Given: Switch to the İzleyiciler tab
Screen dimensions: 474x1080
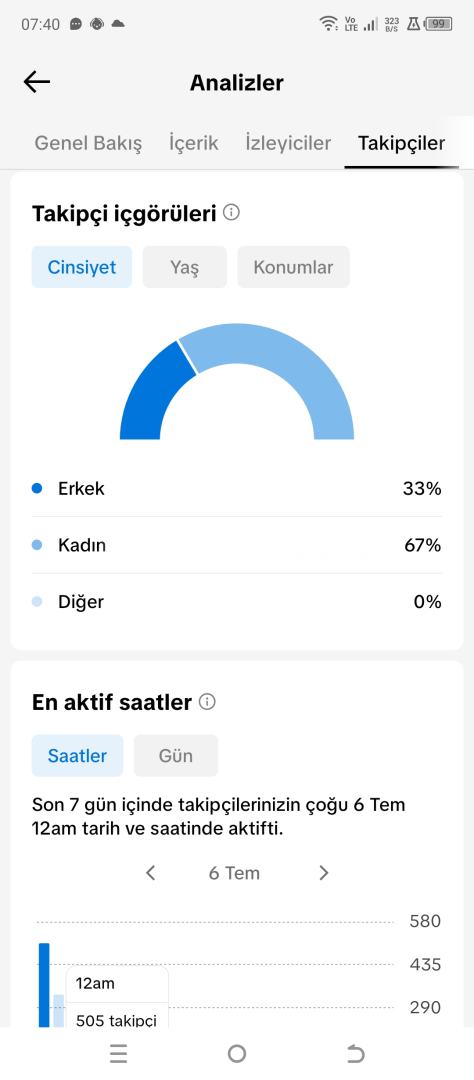Looking at the screenshot, I should coord(288,143).
